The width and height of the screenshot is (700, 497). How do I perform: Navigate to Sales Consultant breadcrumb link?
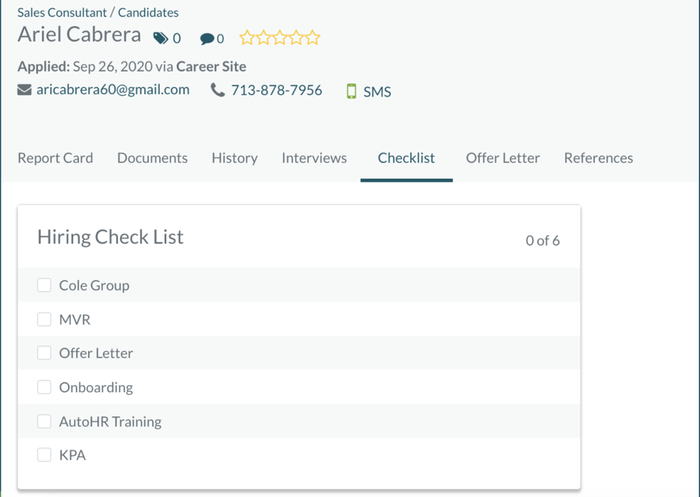coord(62,13)
